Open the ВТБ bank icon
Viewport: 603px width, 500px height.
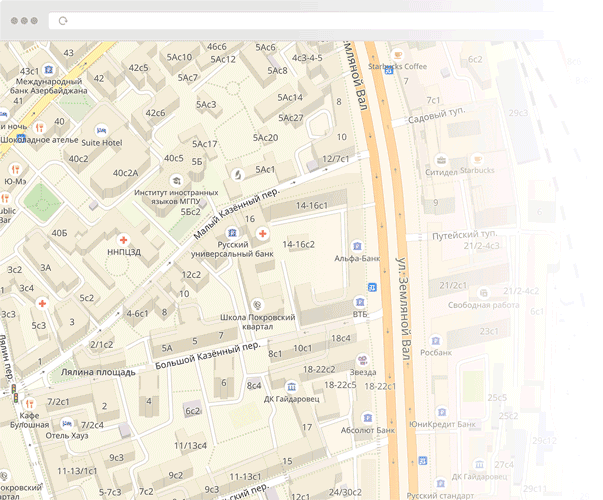coord(360,302)
